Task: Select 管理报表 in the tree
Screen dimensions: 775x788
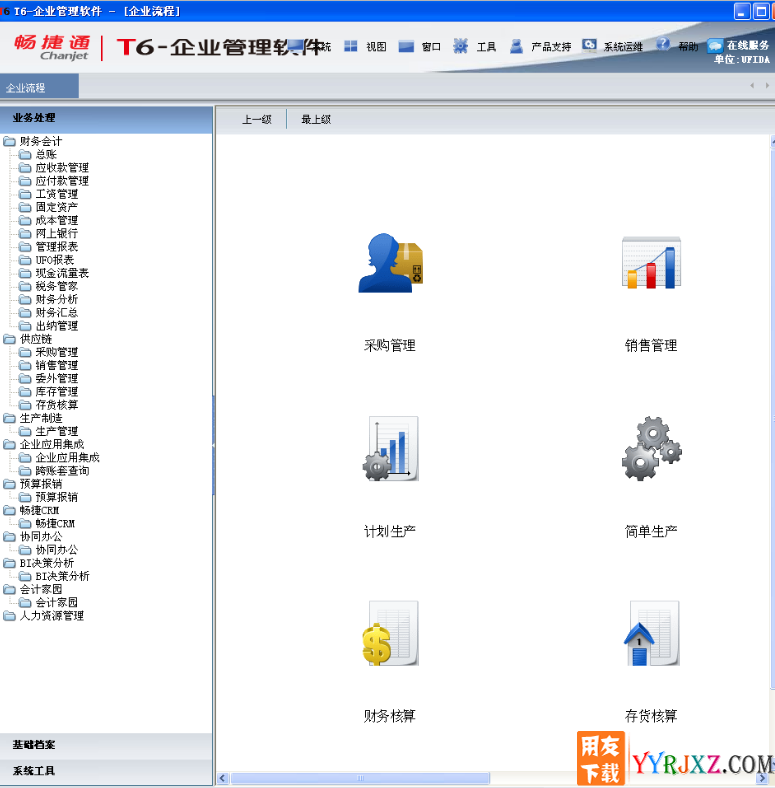Action: pyautogui.click(x=57, y=247)
